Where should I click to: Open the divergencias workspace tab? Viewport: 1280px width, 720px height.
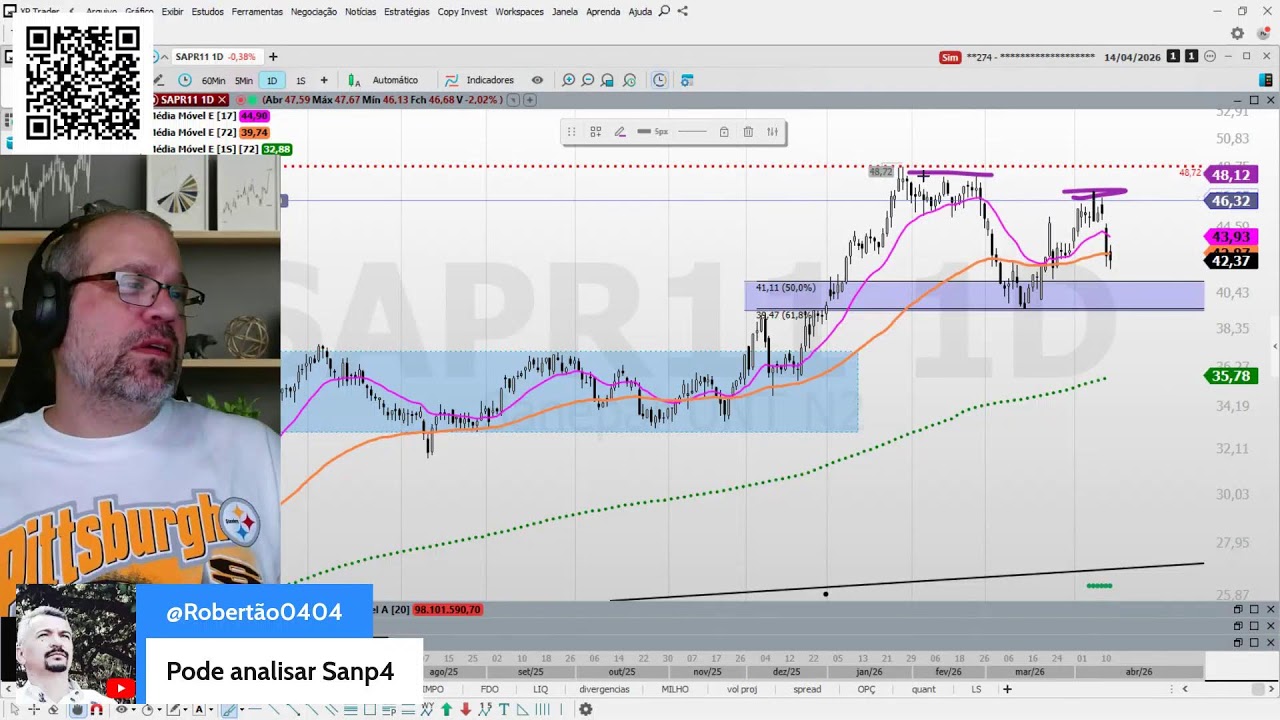[604, 689]
